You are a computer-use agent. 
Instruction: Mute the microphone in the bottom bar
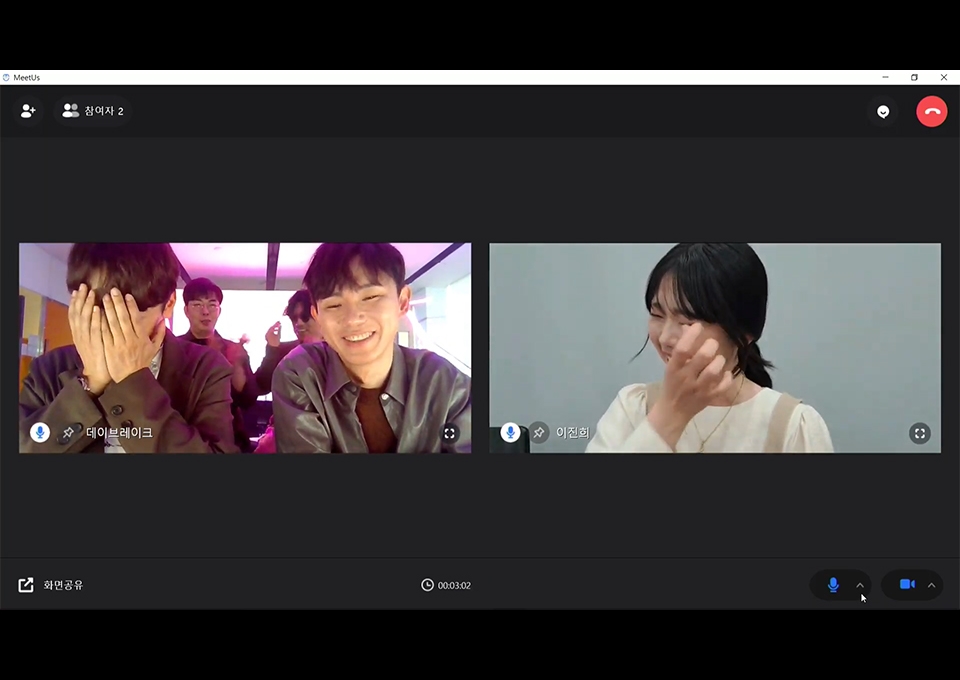(832, 585)
